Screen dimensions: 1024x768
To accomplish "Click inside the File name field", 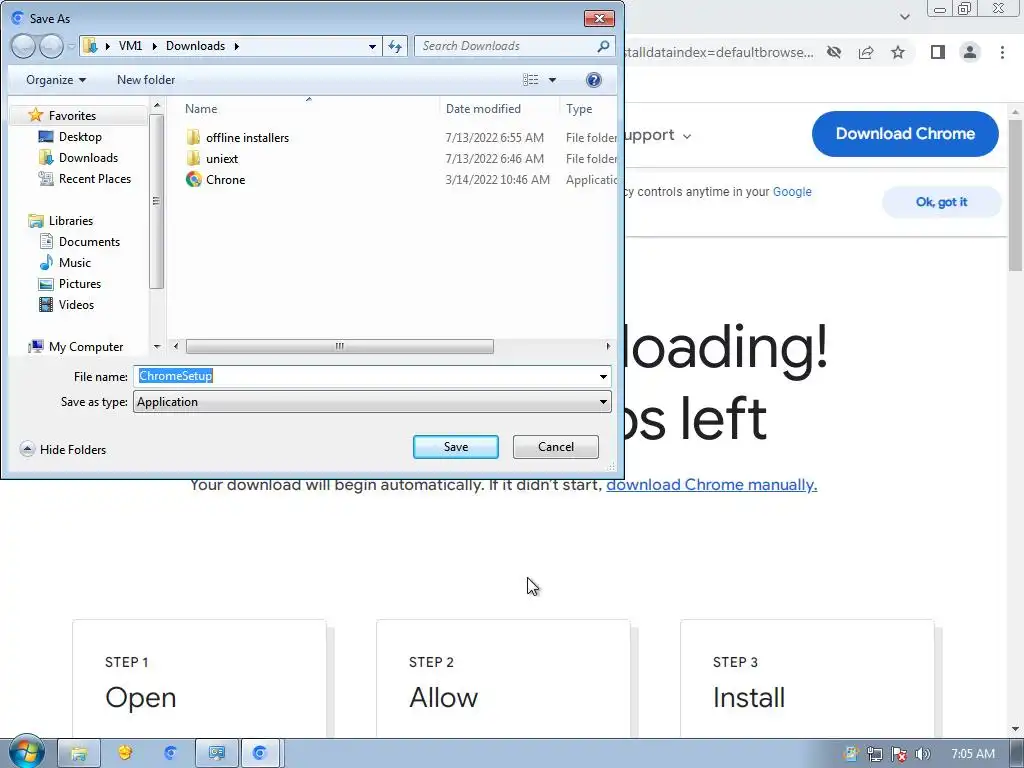I will tap(364, 376).
